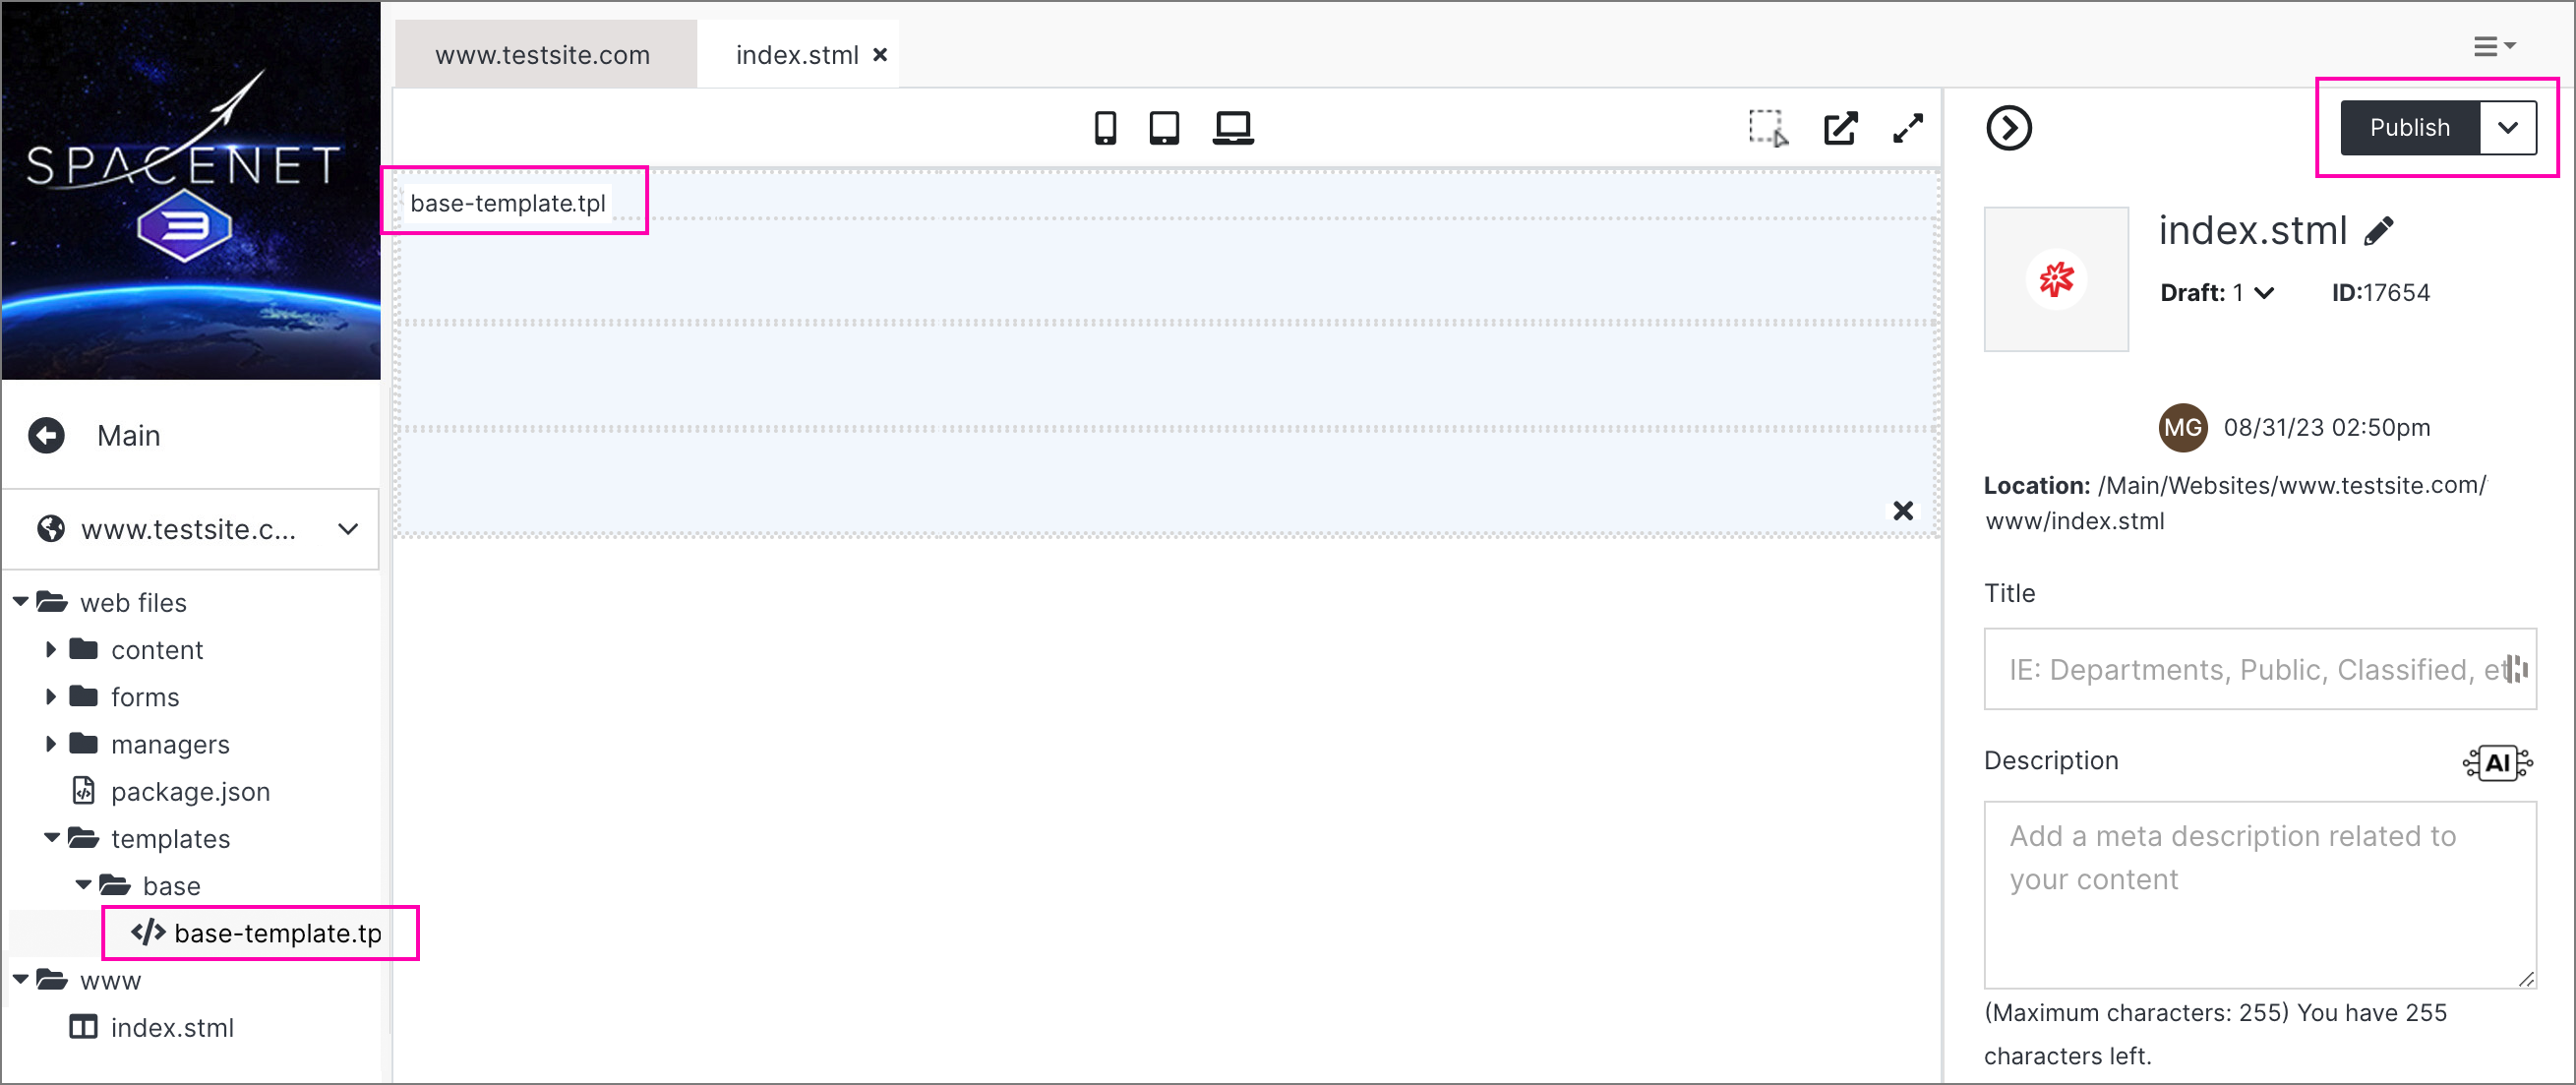Click the tablet device preview icon
Screen dimensions: 2576x1085
1165,127
